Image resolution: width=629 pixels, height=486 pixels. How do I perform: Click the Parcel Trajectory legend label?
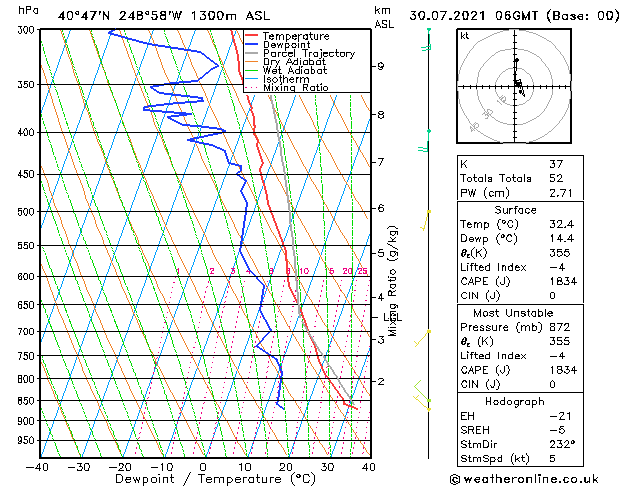click(x=309, y=53)
